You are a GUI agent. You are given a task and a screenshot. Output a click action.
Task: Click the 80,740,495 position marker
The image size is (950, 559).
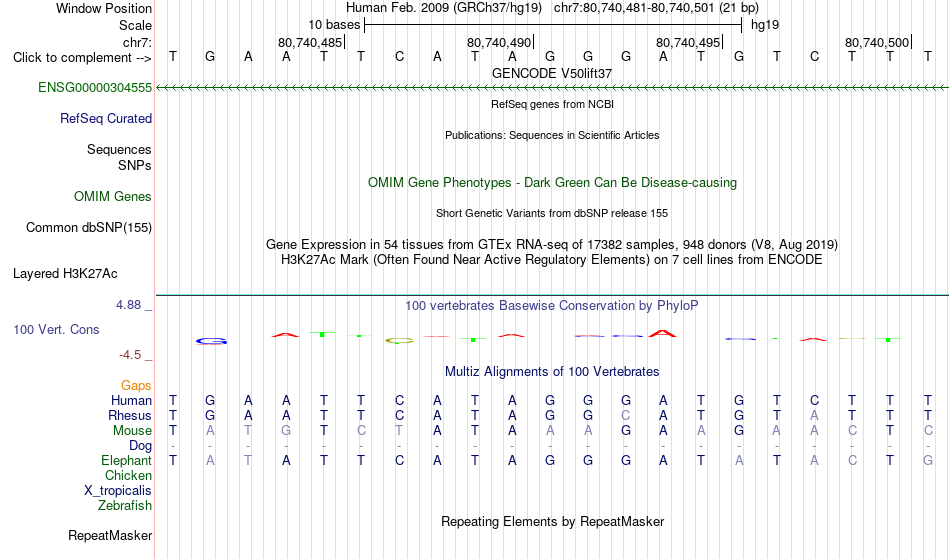[x=689, y=42]
